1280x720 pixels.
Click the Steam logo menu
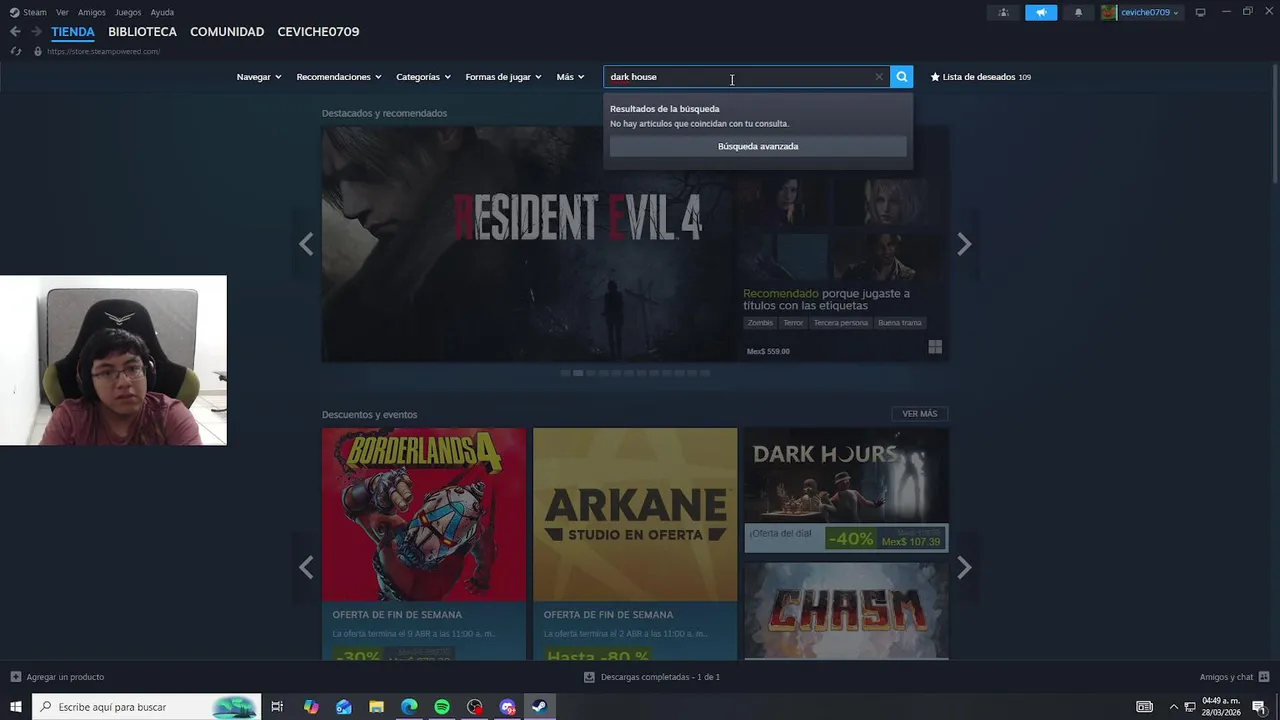28,12
